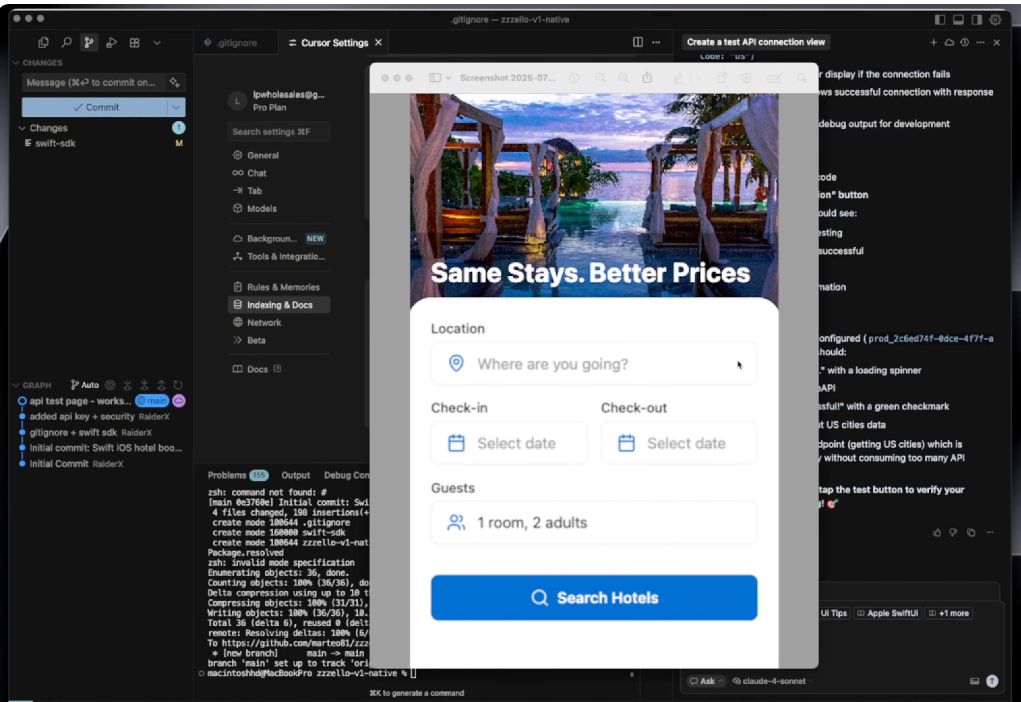Open Network settings section

[279, 322]
